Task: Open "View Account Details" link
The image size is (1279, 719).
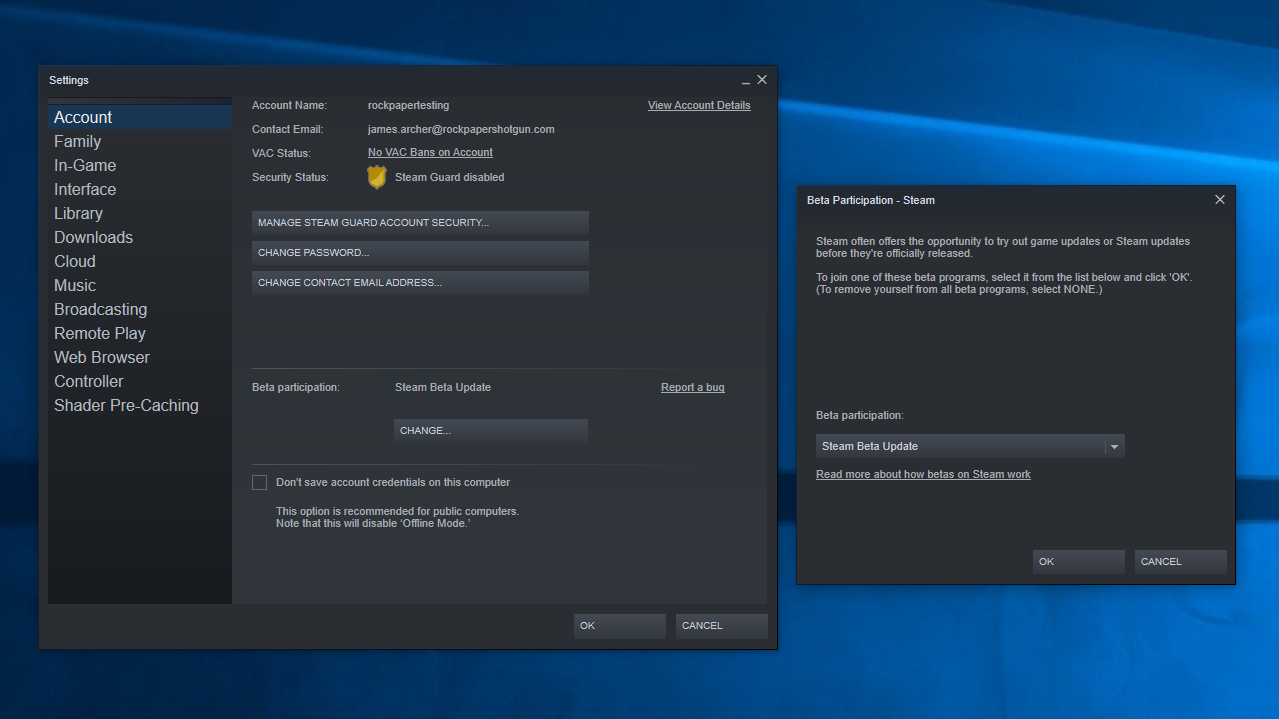Action: click(698, 105)
